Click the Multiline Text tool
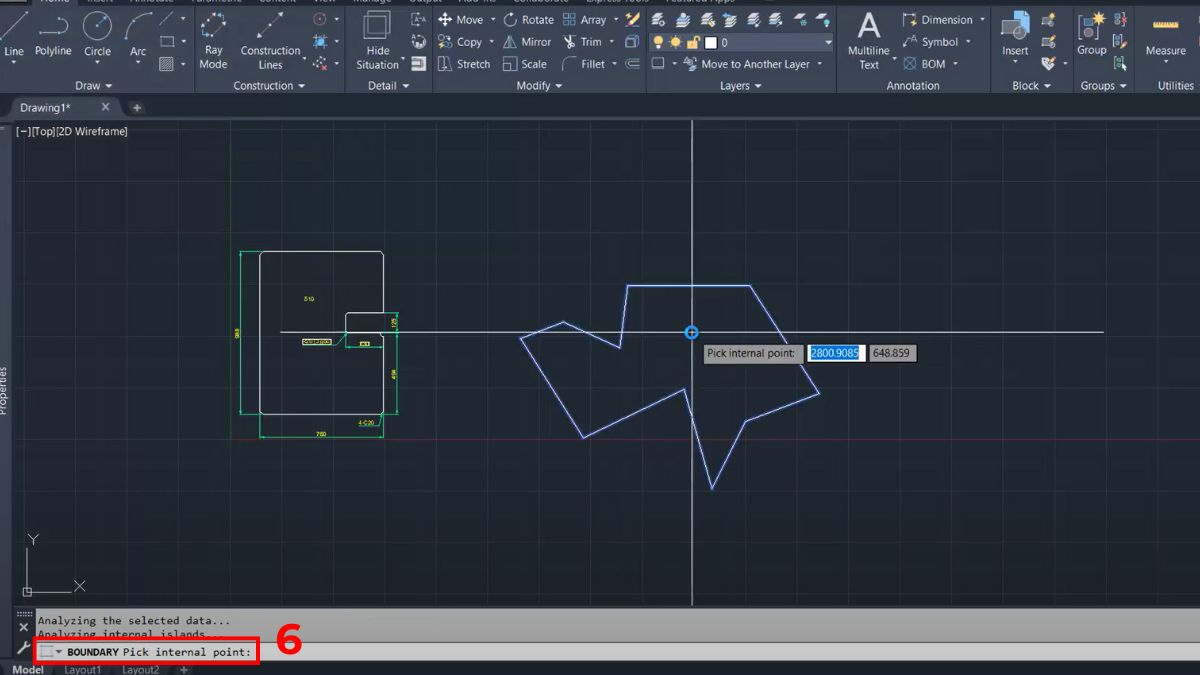Screen dimensions: 1200x675 (869, 40)
